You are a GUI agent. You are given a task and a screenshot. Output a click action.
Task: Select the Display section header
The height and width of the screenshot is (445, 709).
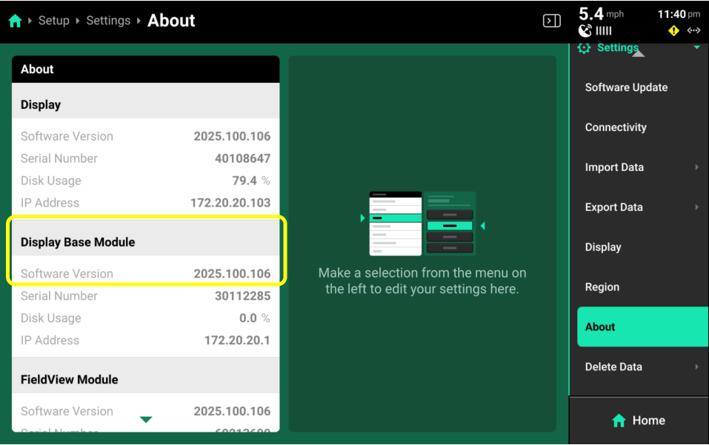click(x=146, y=101)
